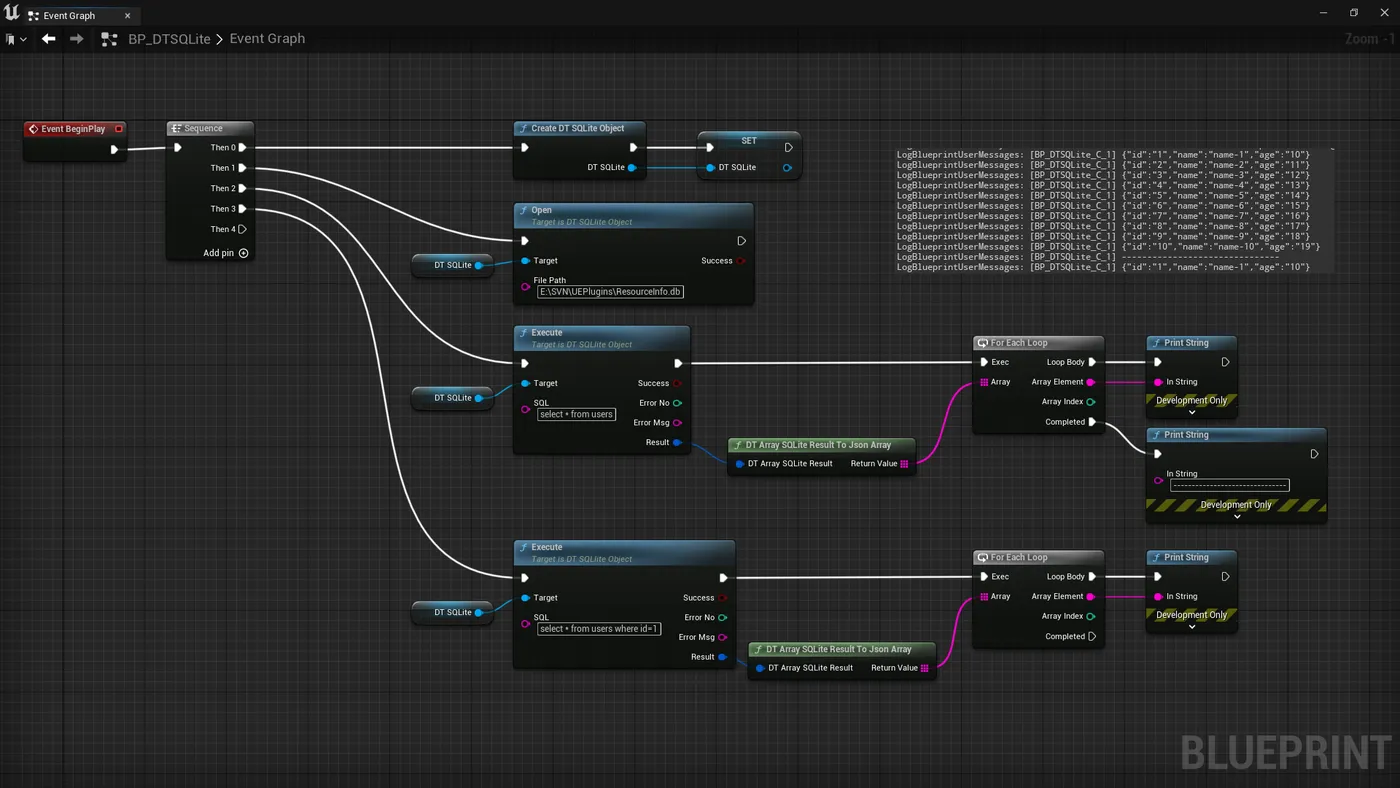Close the Event Graph tab
The image size is (1400, 788).
click(x=127, y=16)
